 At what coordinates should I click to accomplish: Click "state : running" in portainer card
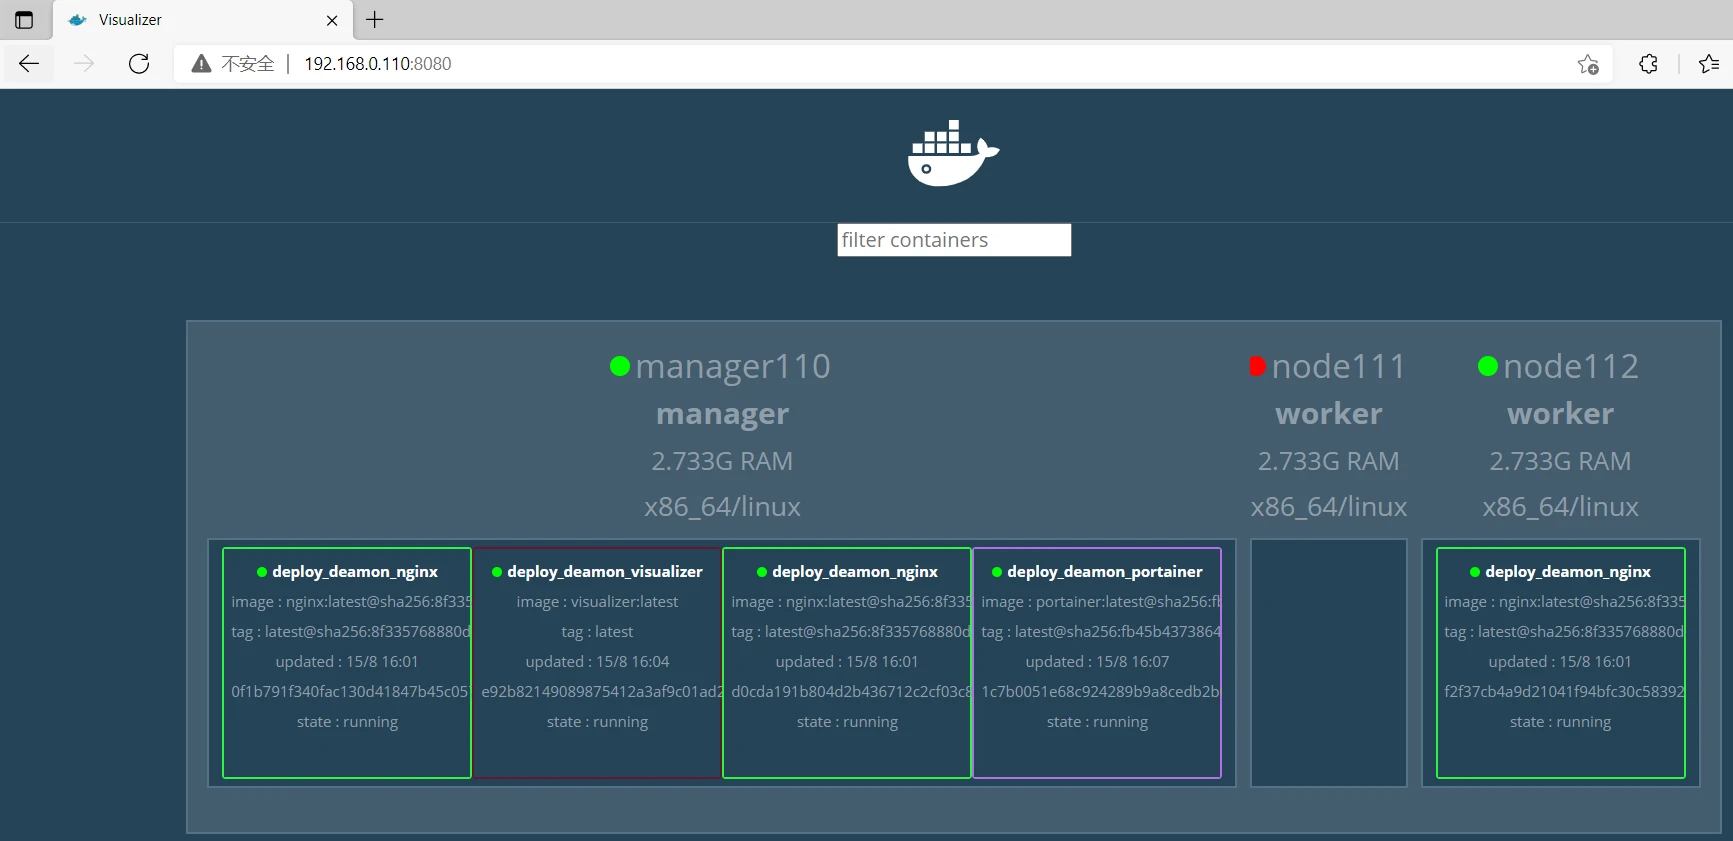[x=1097, y=722]
